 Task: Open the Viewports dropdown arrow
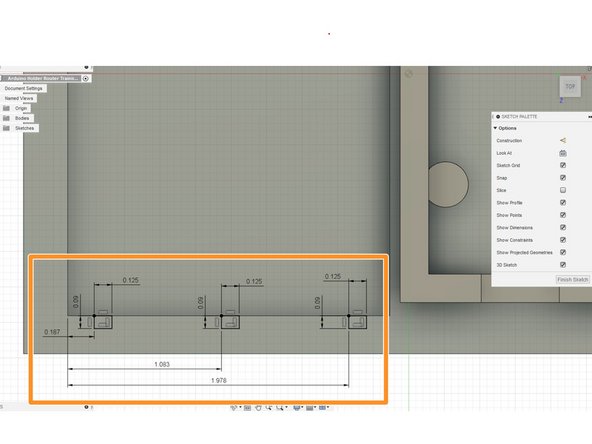point(328,407)
